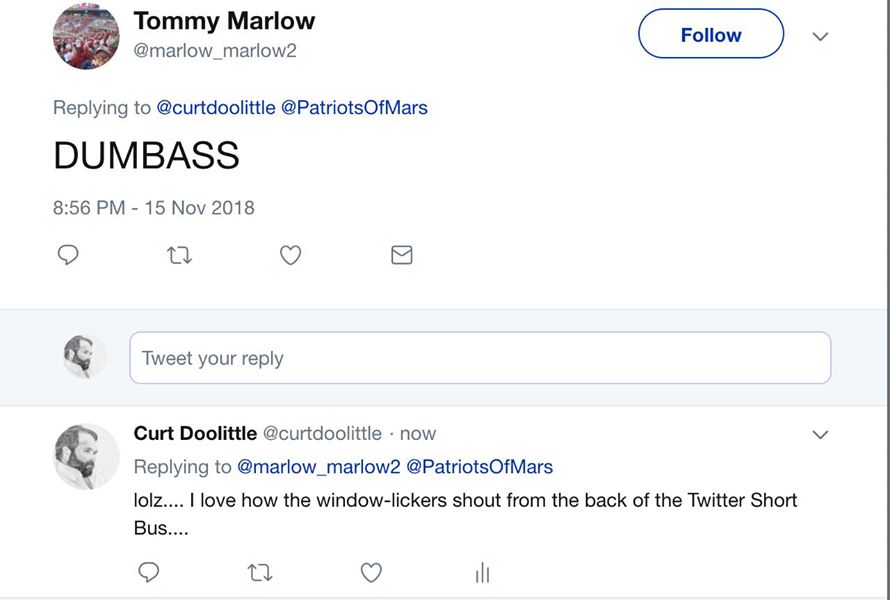
Task: Open @PatriotsOfMars mention in top tweet
Action: (354, 108)
